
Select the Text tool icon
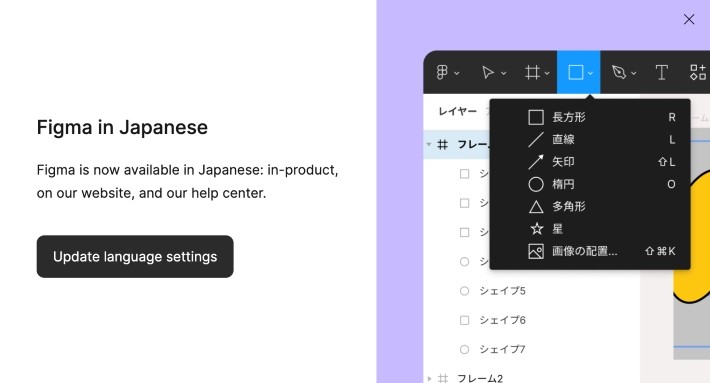tap(662, 72)
